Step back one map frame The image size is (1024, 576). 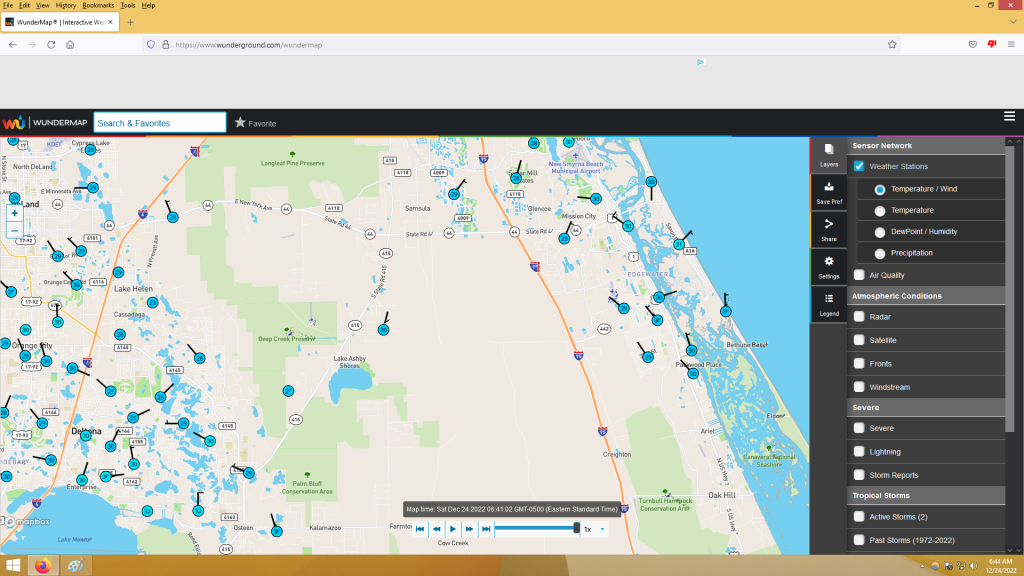tap(436, 529)
